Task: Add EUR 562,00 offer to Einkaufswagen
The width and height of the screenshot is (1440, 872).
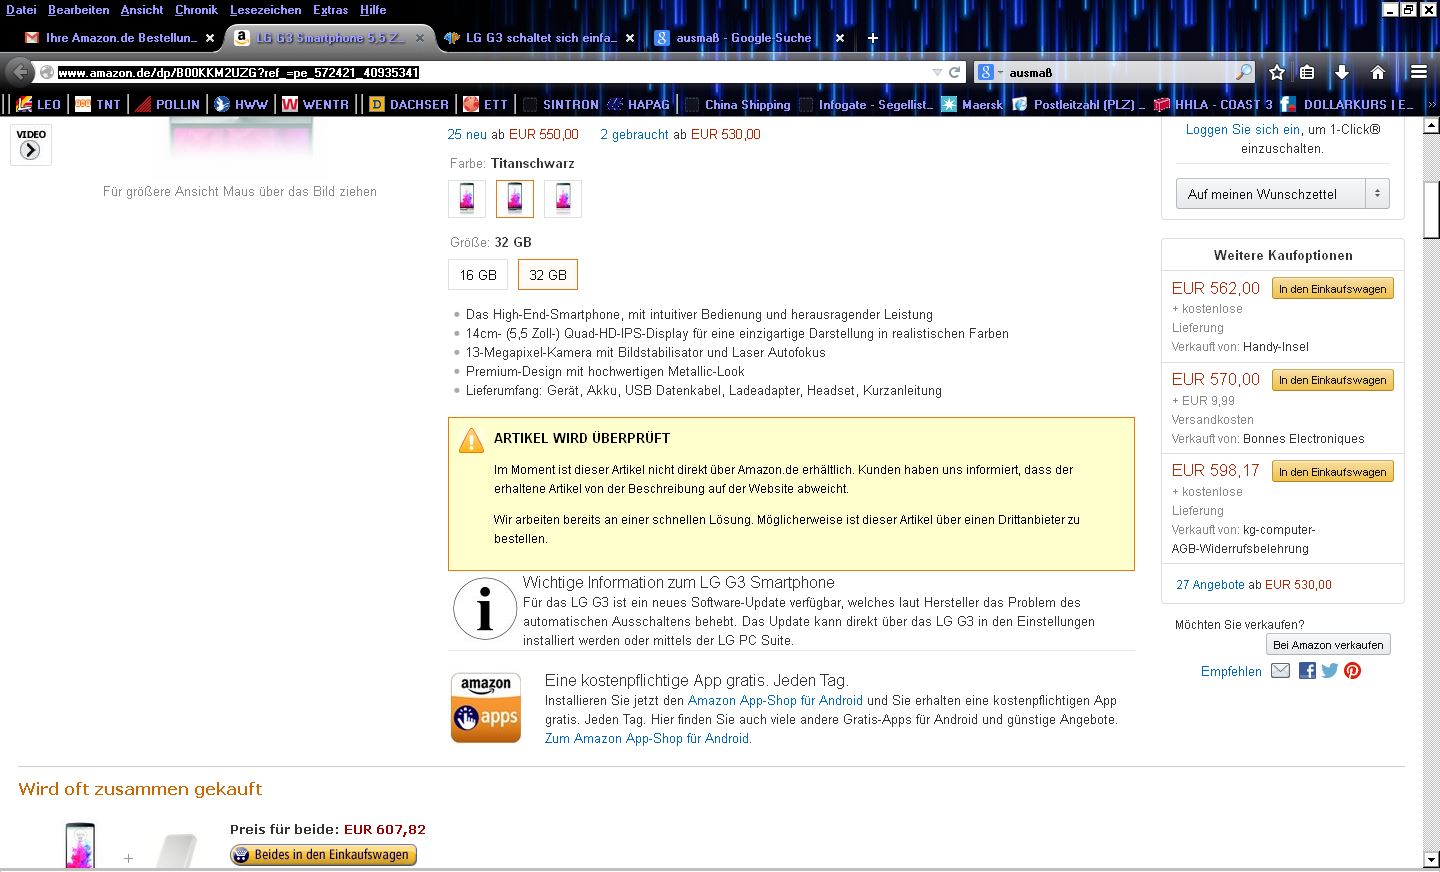Action: [1332, 289]
